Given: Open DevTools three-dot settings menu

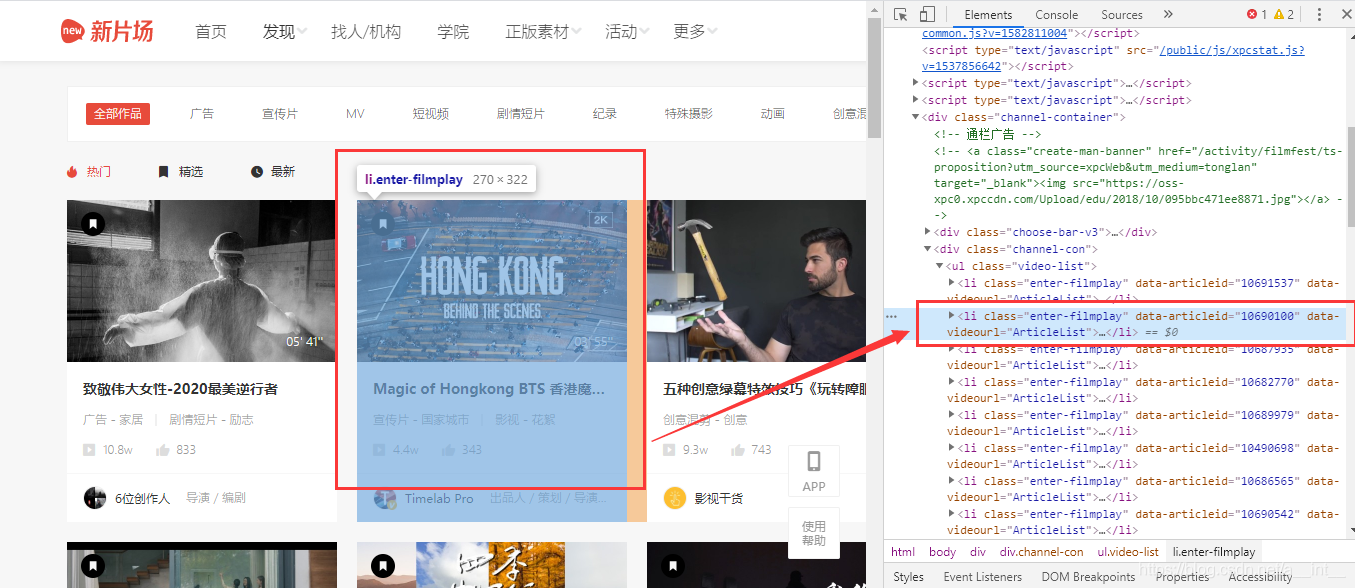Looking at the screenshot, I should click(x=1319, y=14).
